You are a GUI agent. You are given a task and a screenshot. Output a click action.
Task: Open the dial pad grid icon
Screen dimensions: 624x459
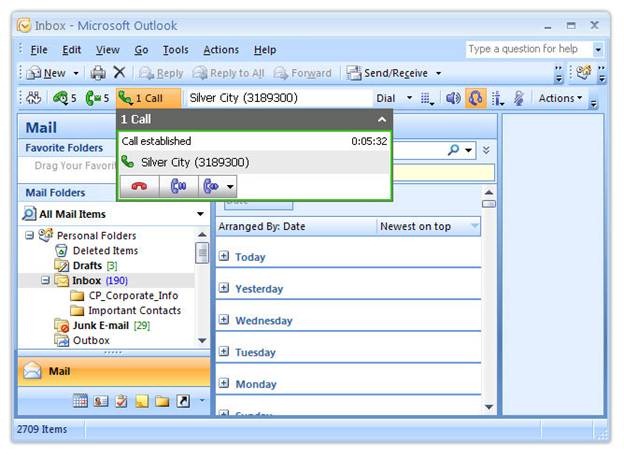click(427, 98)
